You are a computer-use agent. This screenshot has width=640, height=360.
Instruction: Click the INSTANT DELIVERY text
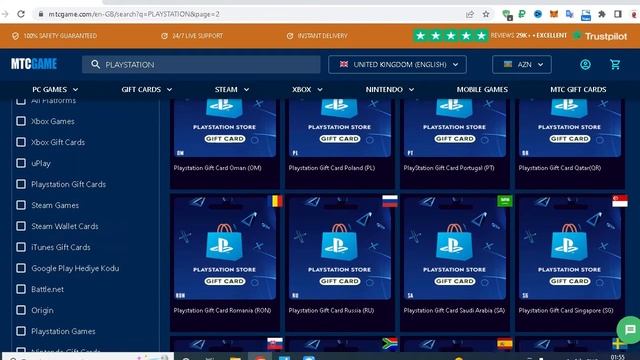(x=322, y=36)
